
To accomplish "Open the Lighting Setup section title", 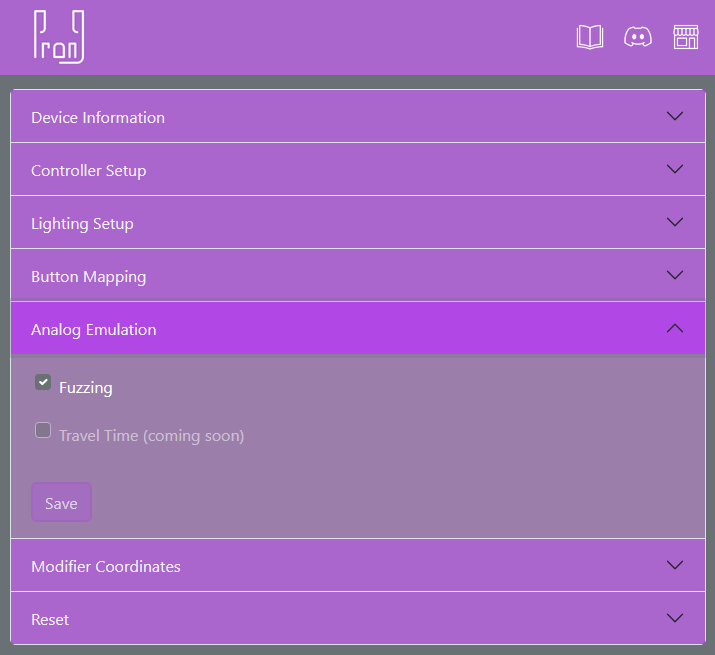I will coord(82,224).
